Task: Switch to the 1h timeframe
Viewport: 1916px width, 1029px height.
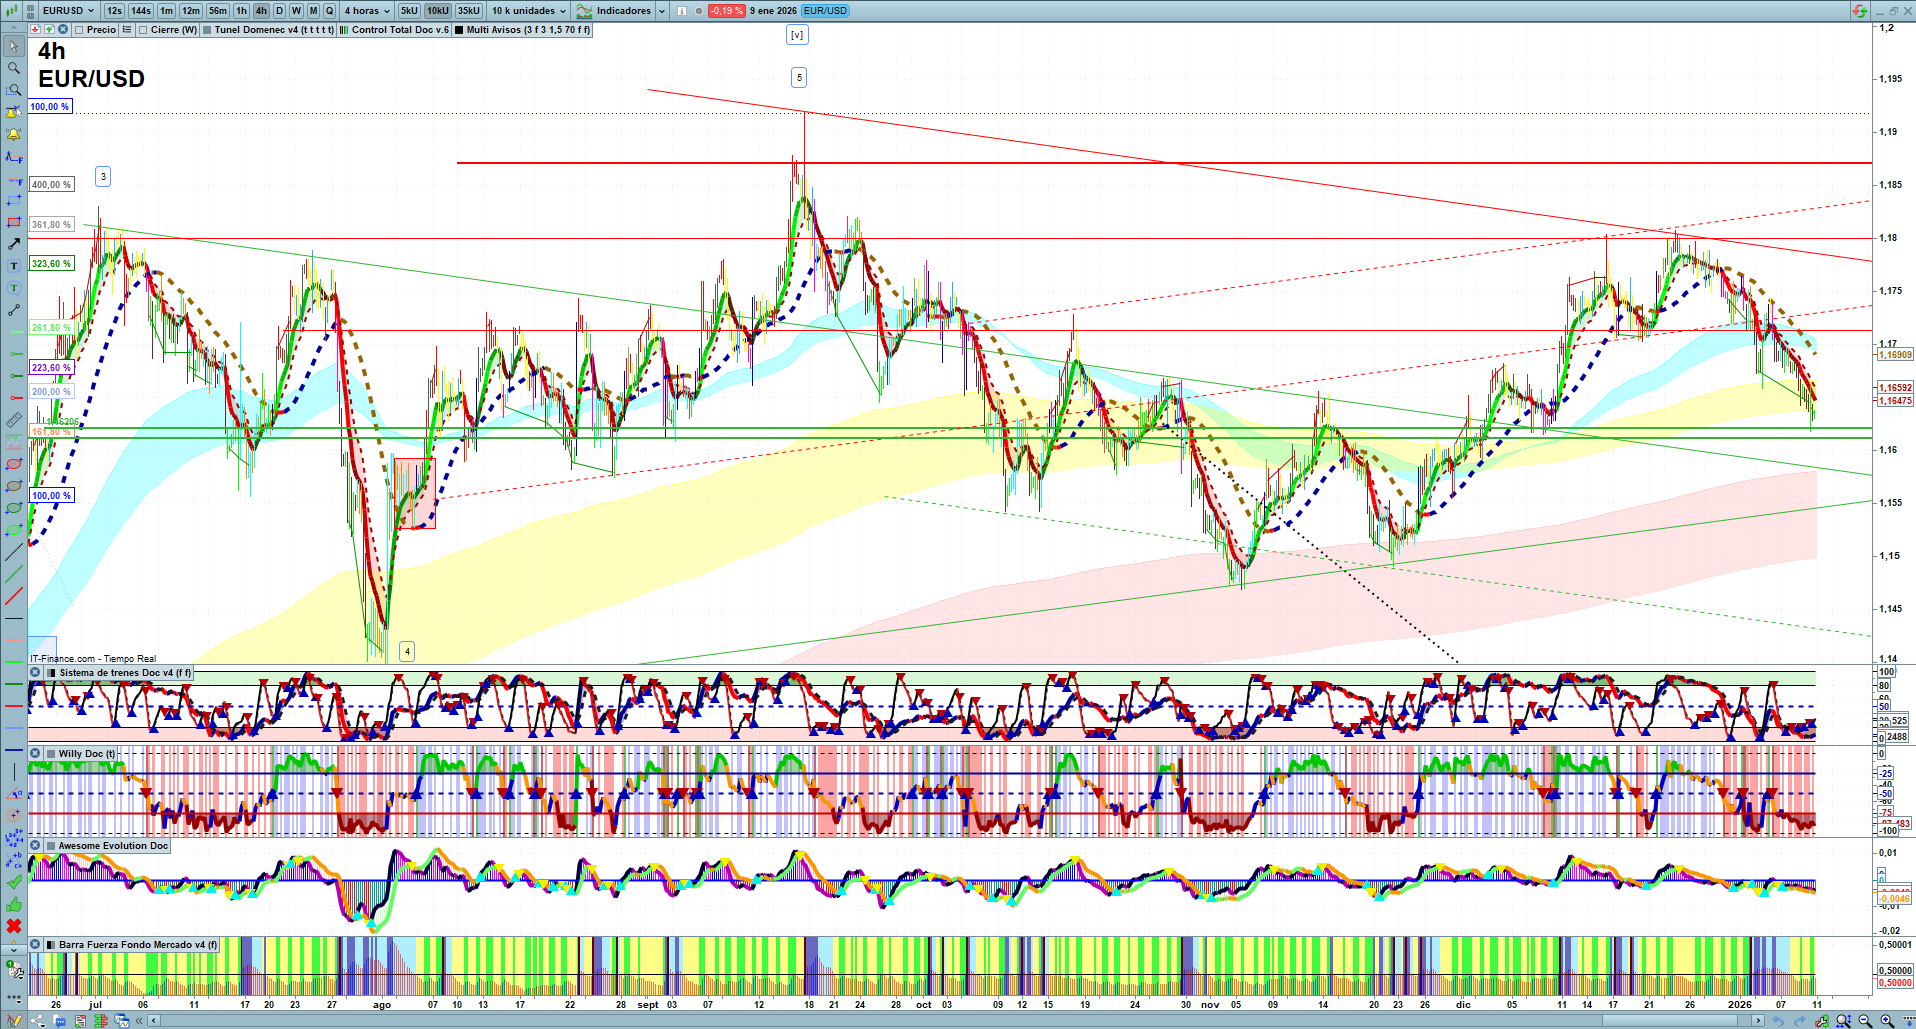Action: click(x=241, y=11)
